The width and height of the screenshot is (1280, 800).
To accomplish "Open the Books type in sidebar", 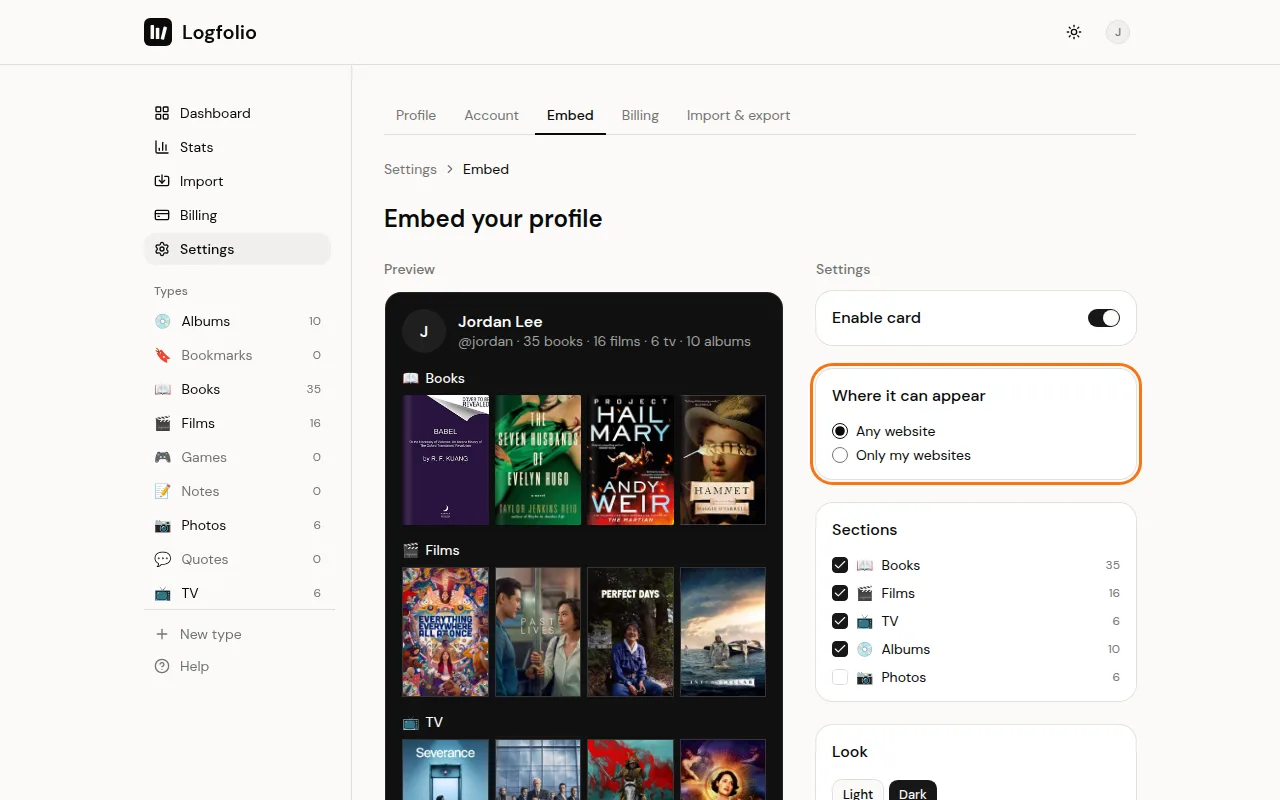I will [237, 389].
